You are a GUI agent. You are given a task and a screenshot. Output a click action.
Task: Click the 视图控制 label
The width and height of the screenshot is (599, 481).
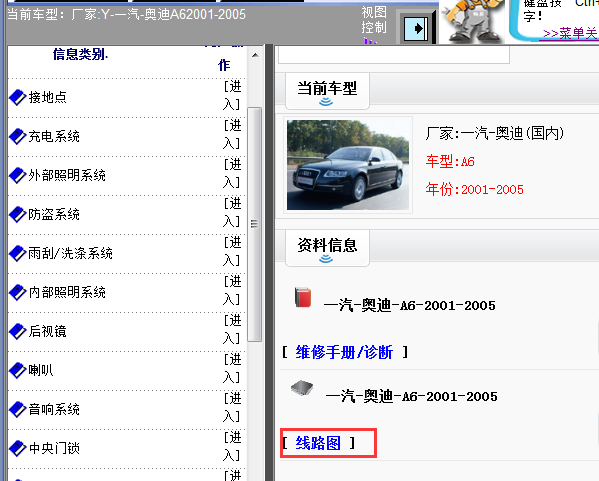tap(374, 20)
